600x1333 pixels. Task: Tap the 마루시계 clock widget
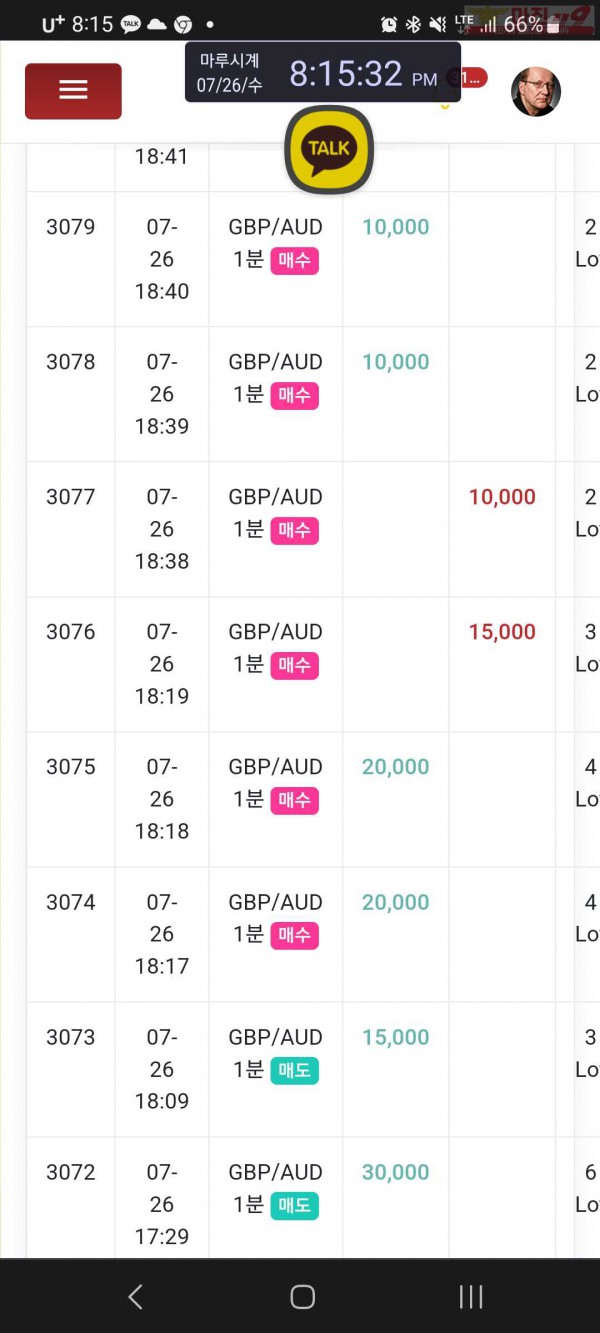[x=323, y=72]
